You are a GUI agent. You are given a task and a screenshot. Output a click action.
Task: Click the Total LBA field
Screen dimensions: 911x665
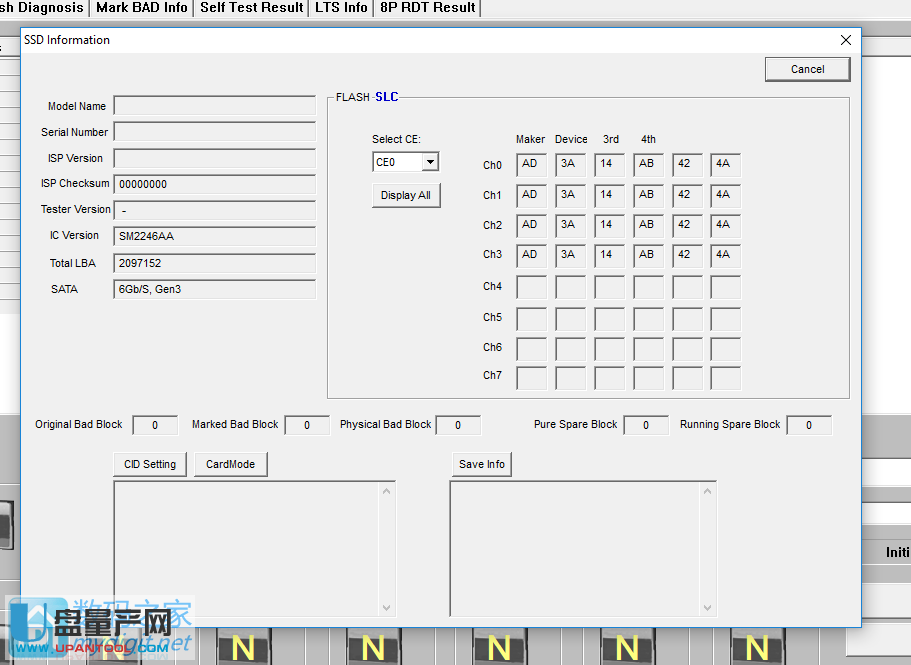[214, 263]
